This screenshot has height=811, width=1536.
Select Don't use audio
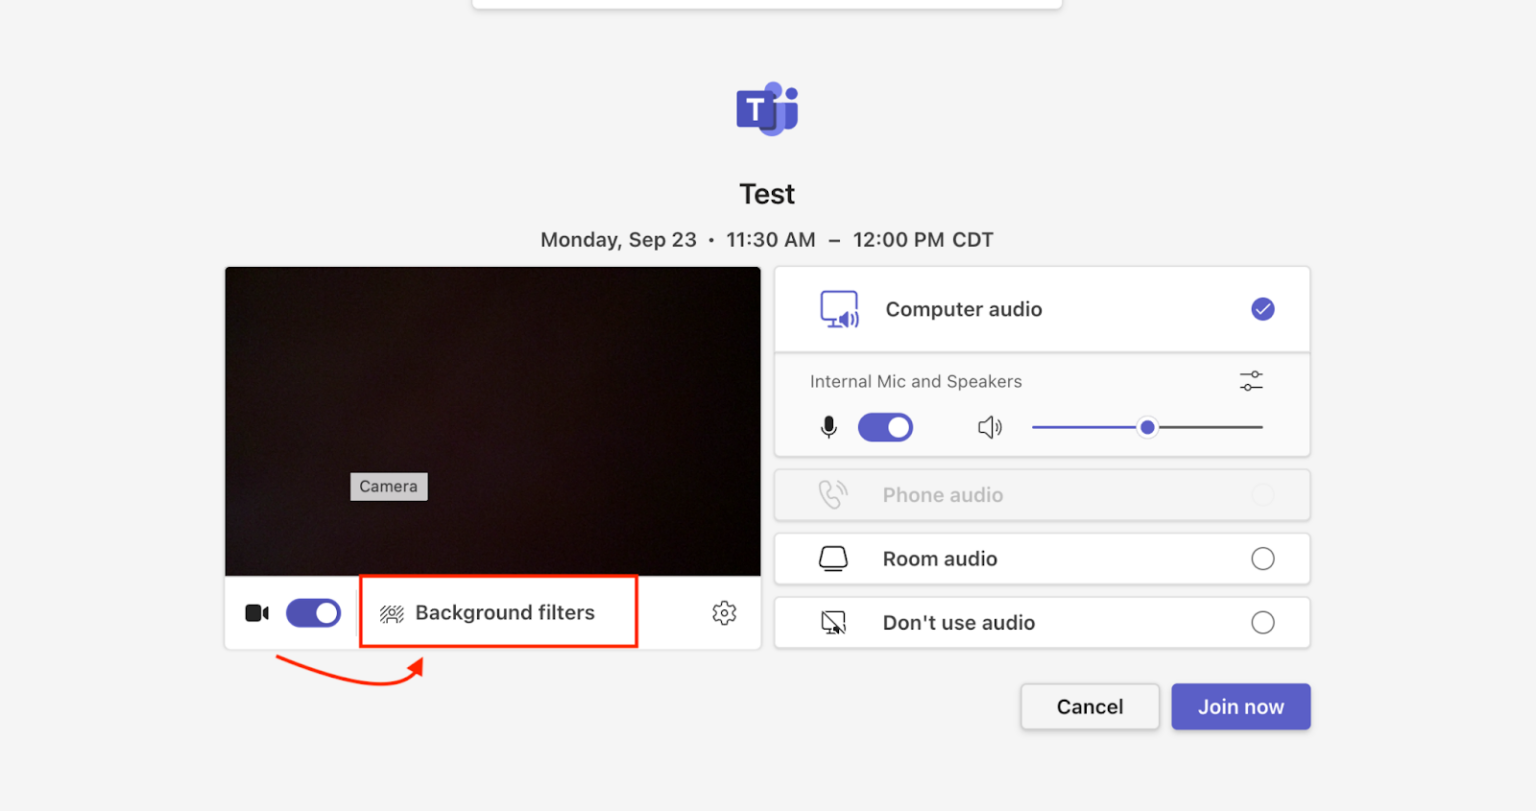pos(1263,622)
